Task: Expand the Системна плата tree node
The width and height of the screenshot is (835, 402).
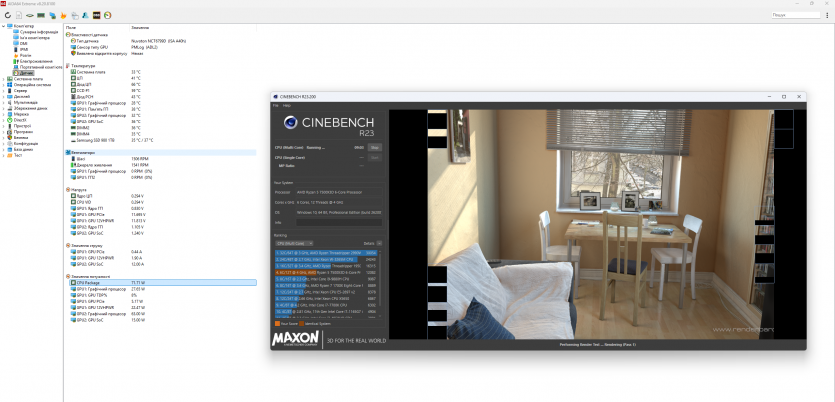Action: [3, 78]
